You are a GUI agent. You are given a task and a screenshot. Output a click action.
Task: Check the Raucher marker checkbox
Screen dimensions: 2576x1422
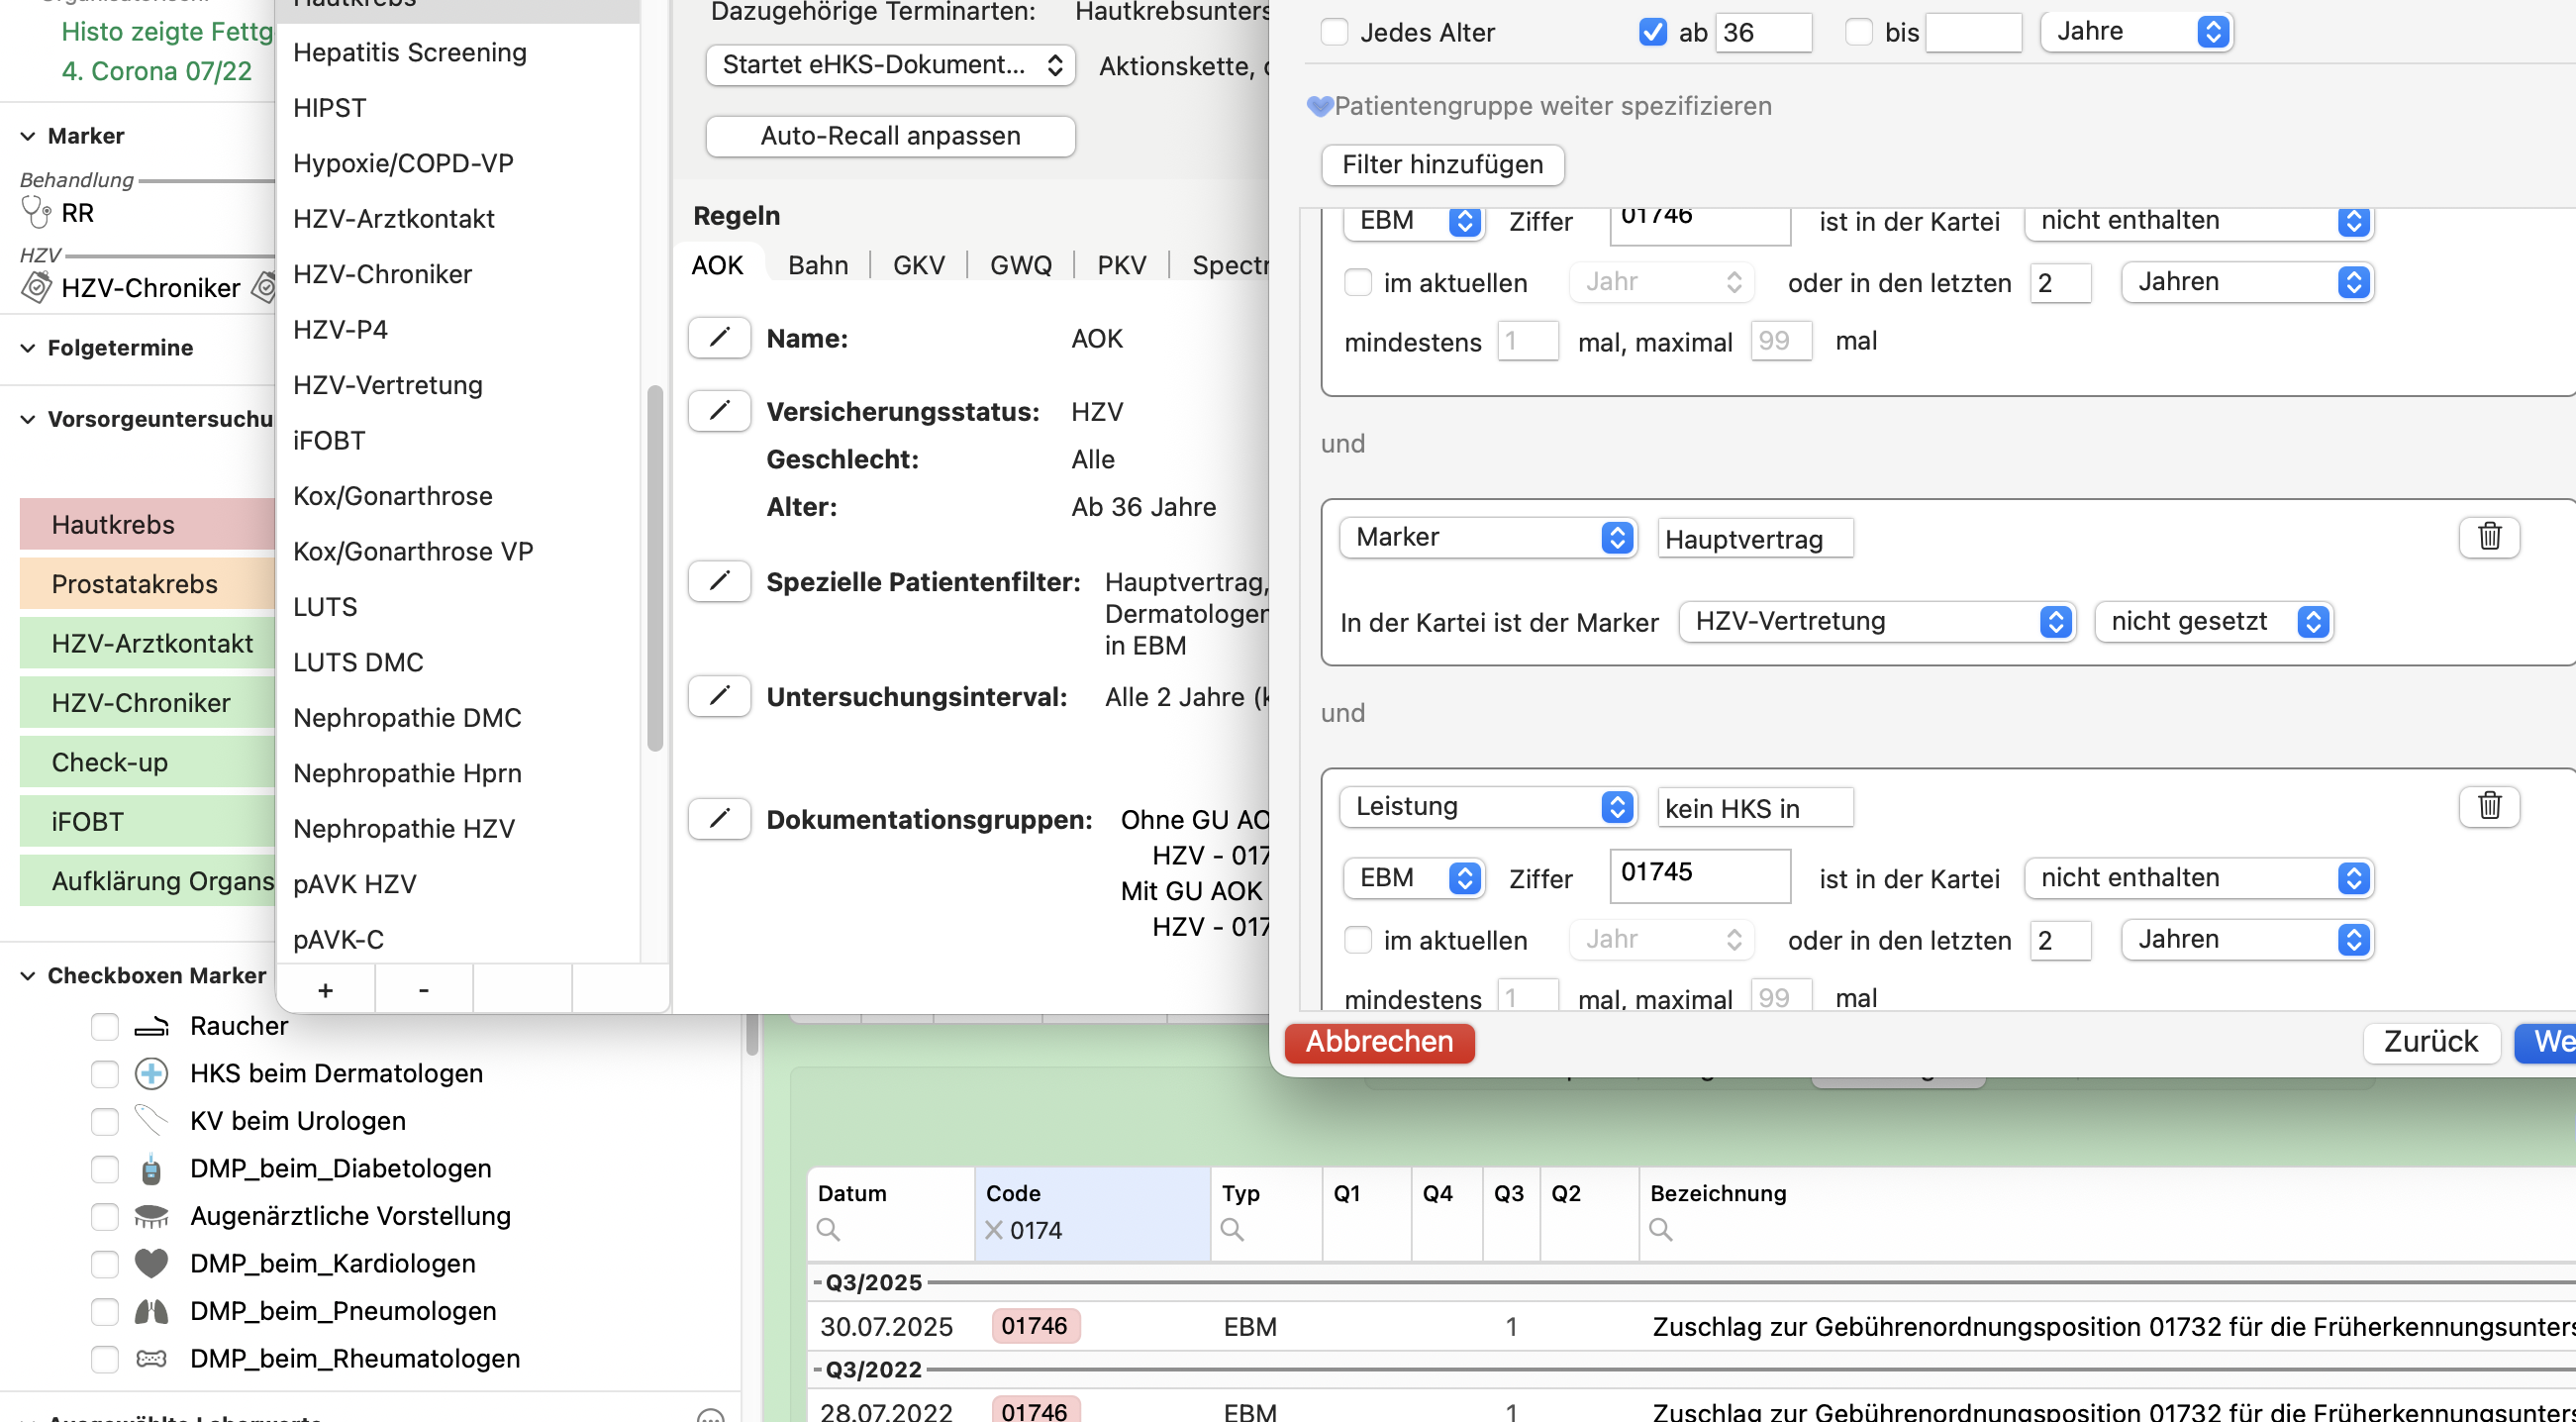click(104, 1027)
